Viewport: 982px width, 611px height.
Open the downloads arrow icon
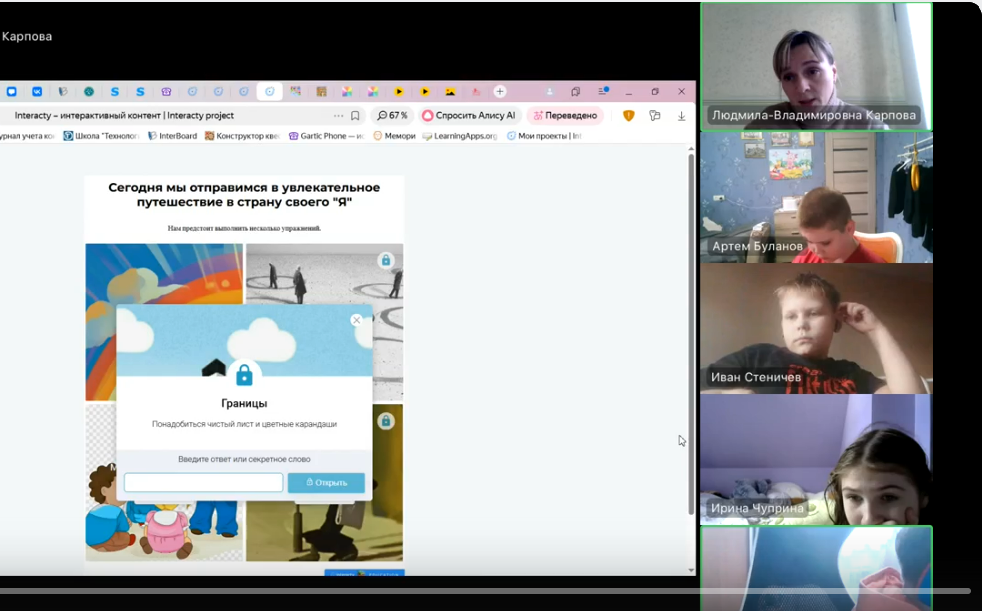pyautogui.click(x=681, y=116)
